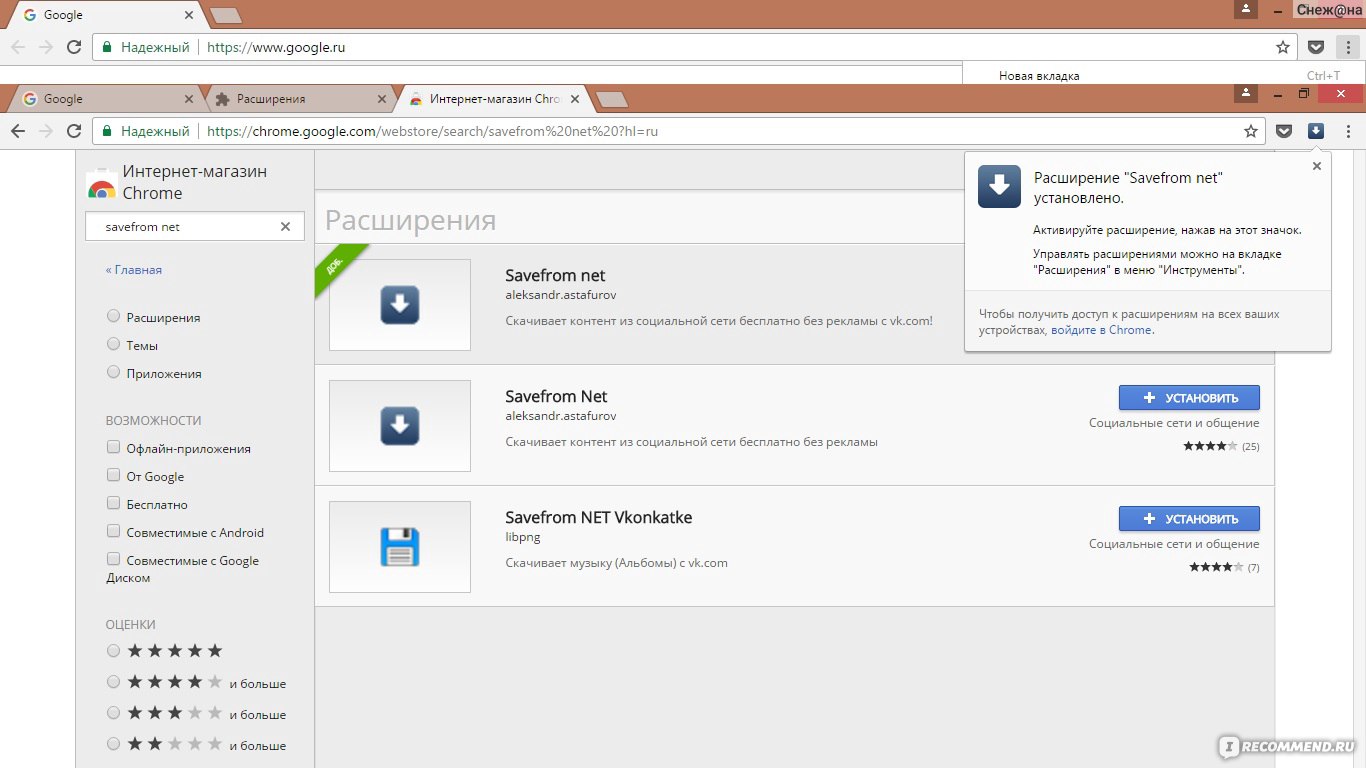Close the Расширения tab
The width and height of the screenshot is (1366, 768).
(381, 99)
